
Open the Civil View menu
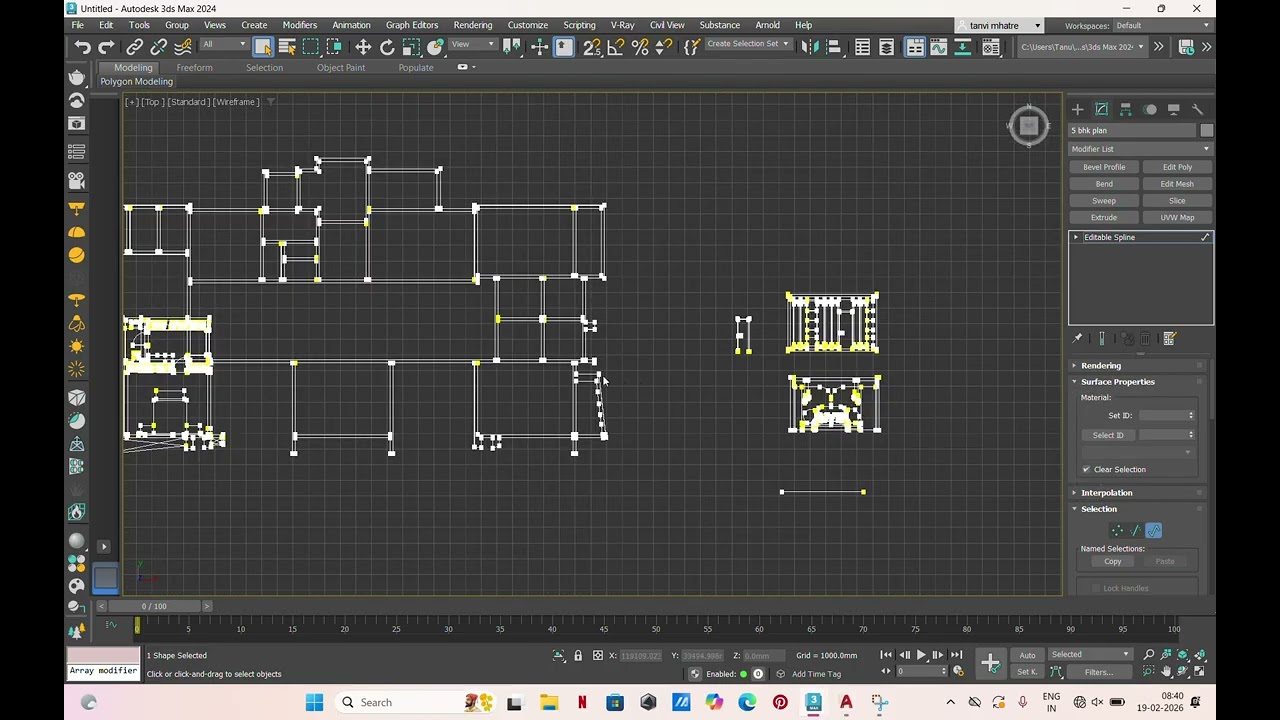point(667,25)
